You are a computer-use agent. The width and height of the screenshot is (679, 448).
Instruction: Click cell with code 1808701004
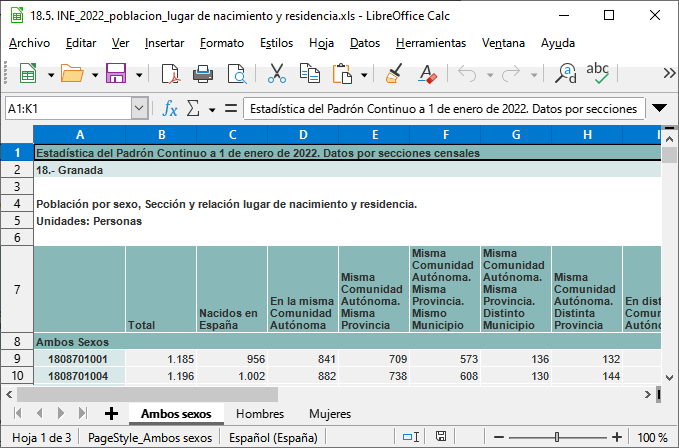(79, 376)
